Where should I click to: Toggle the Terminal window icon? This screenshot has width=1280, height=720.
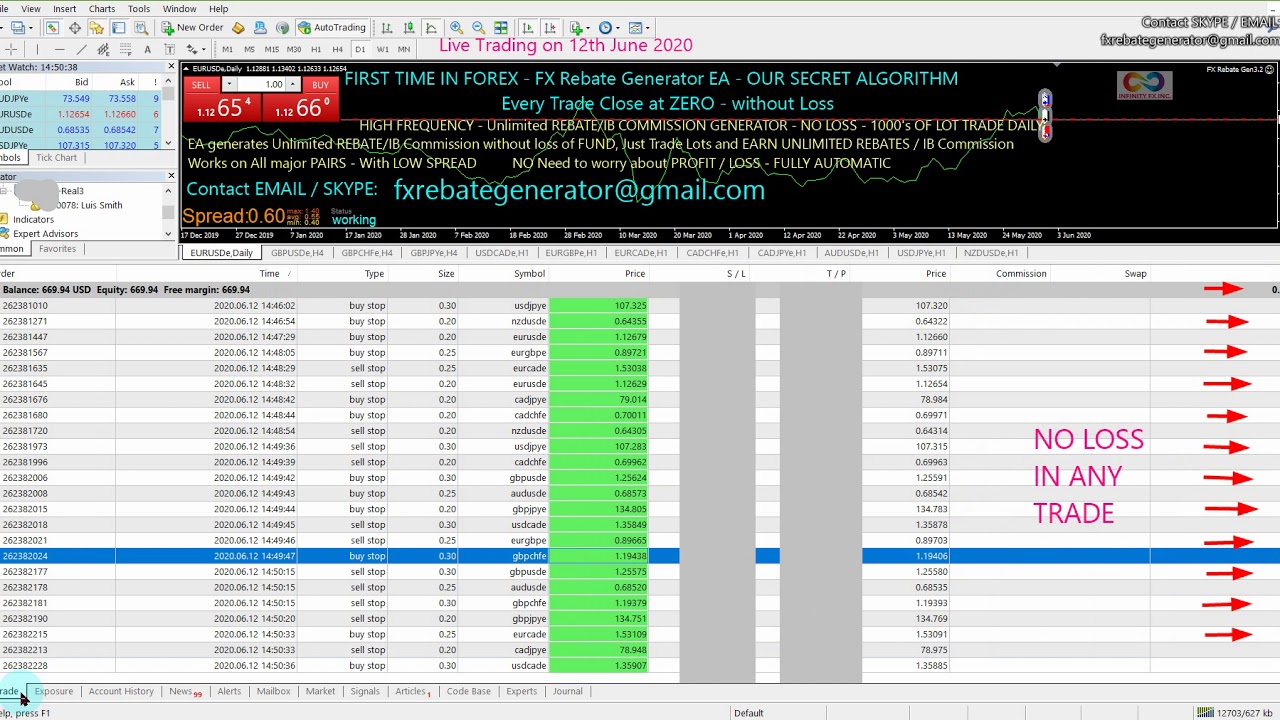119,27
